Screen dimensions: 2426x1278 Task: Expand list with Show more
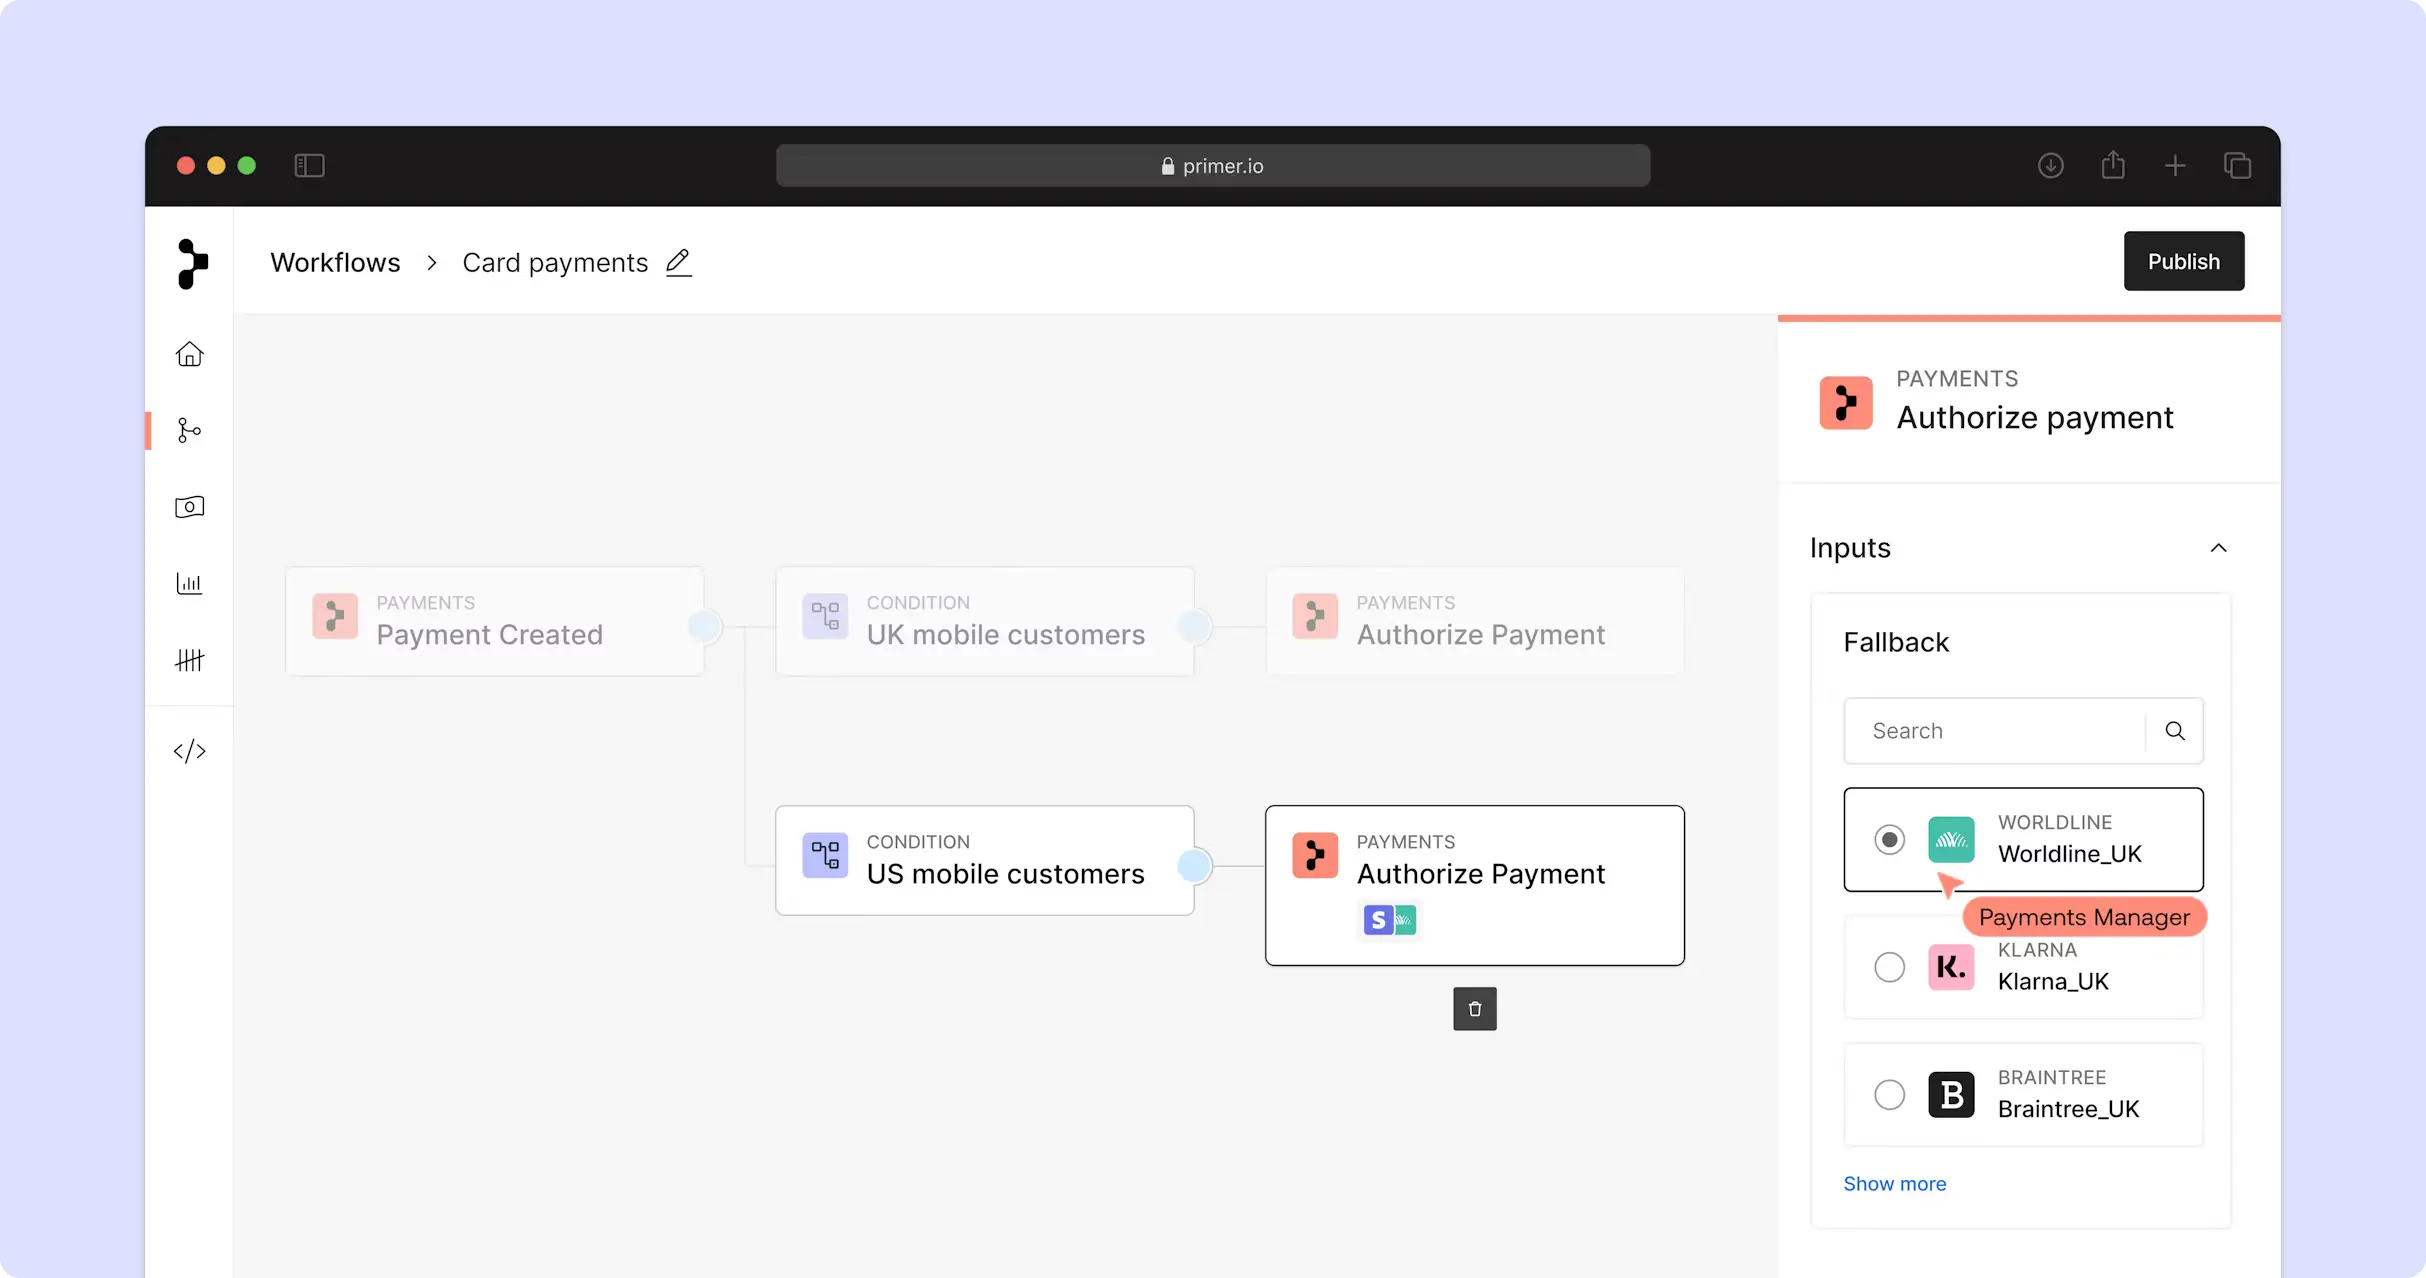(1894, 1184)
